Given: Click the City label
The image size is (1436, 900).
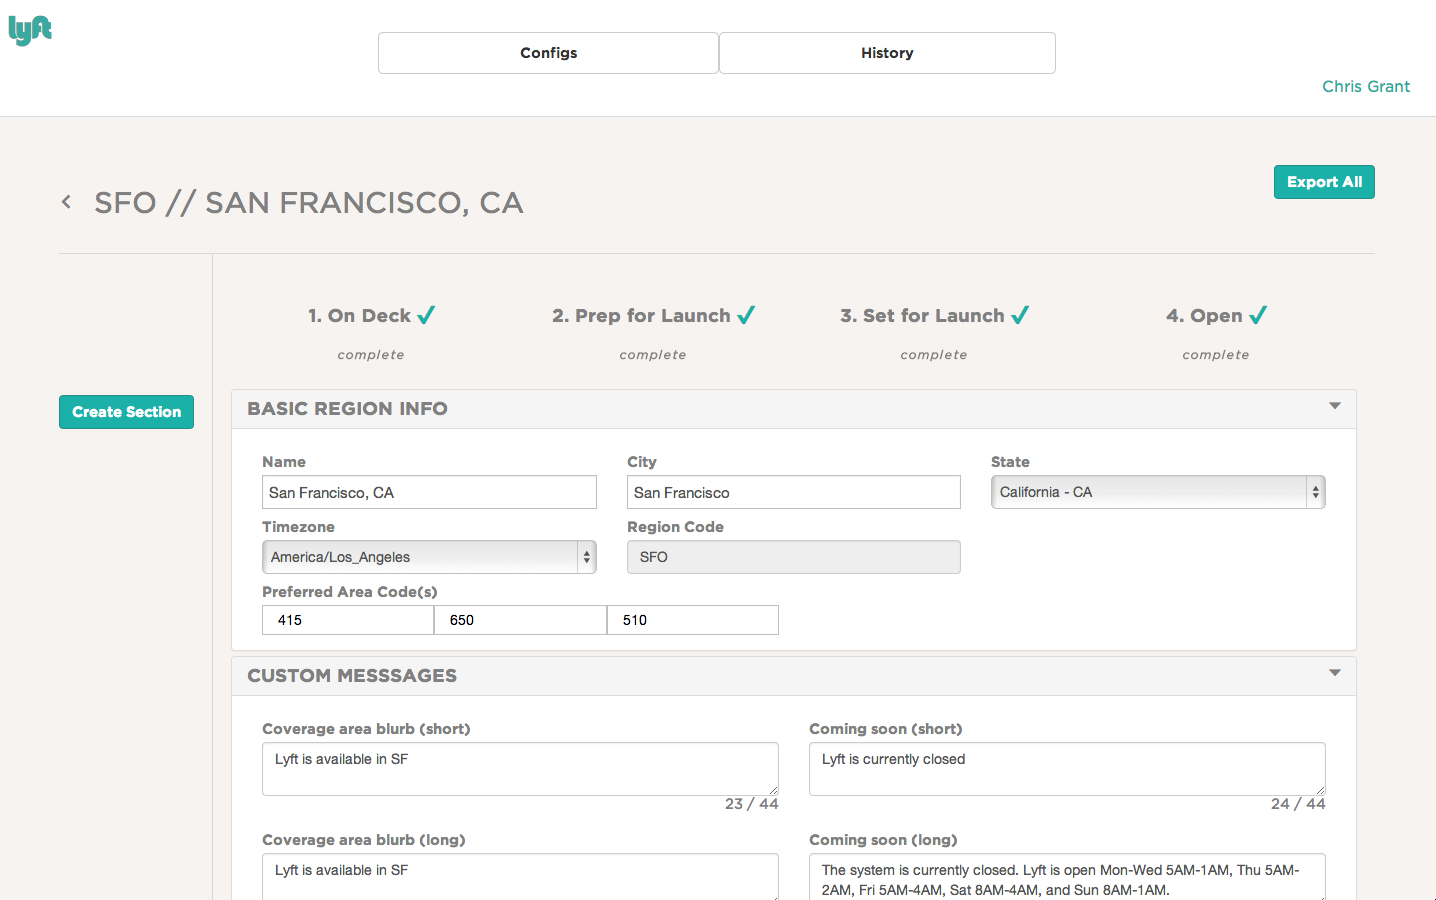Looking at the screenshot, I should [642, 462].
